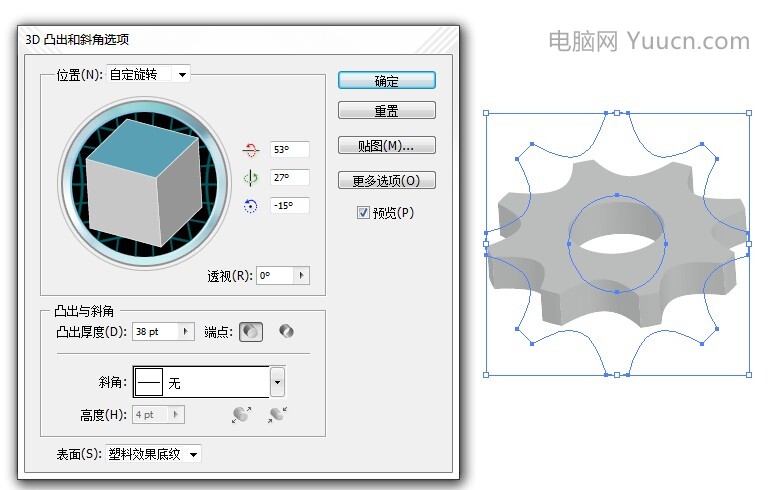This screenshot has width=776, height=490.
Task: Click the 更多选项(O) more options button
Action: coord(387,181)
